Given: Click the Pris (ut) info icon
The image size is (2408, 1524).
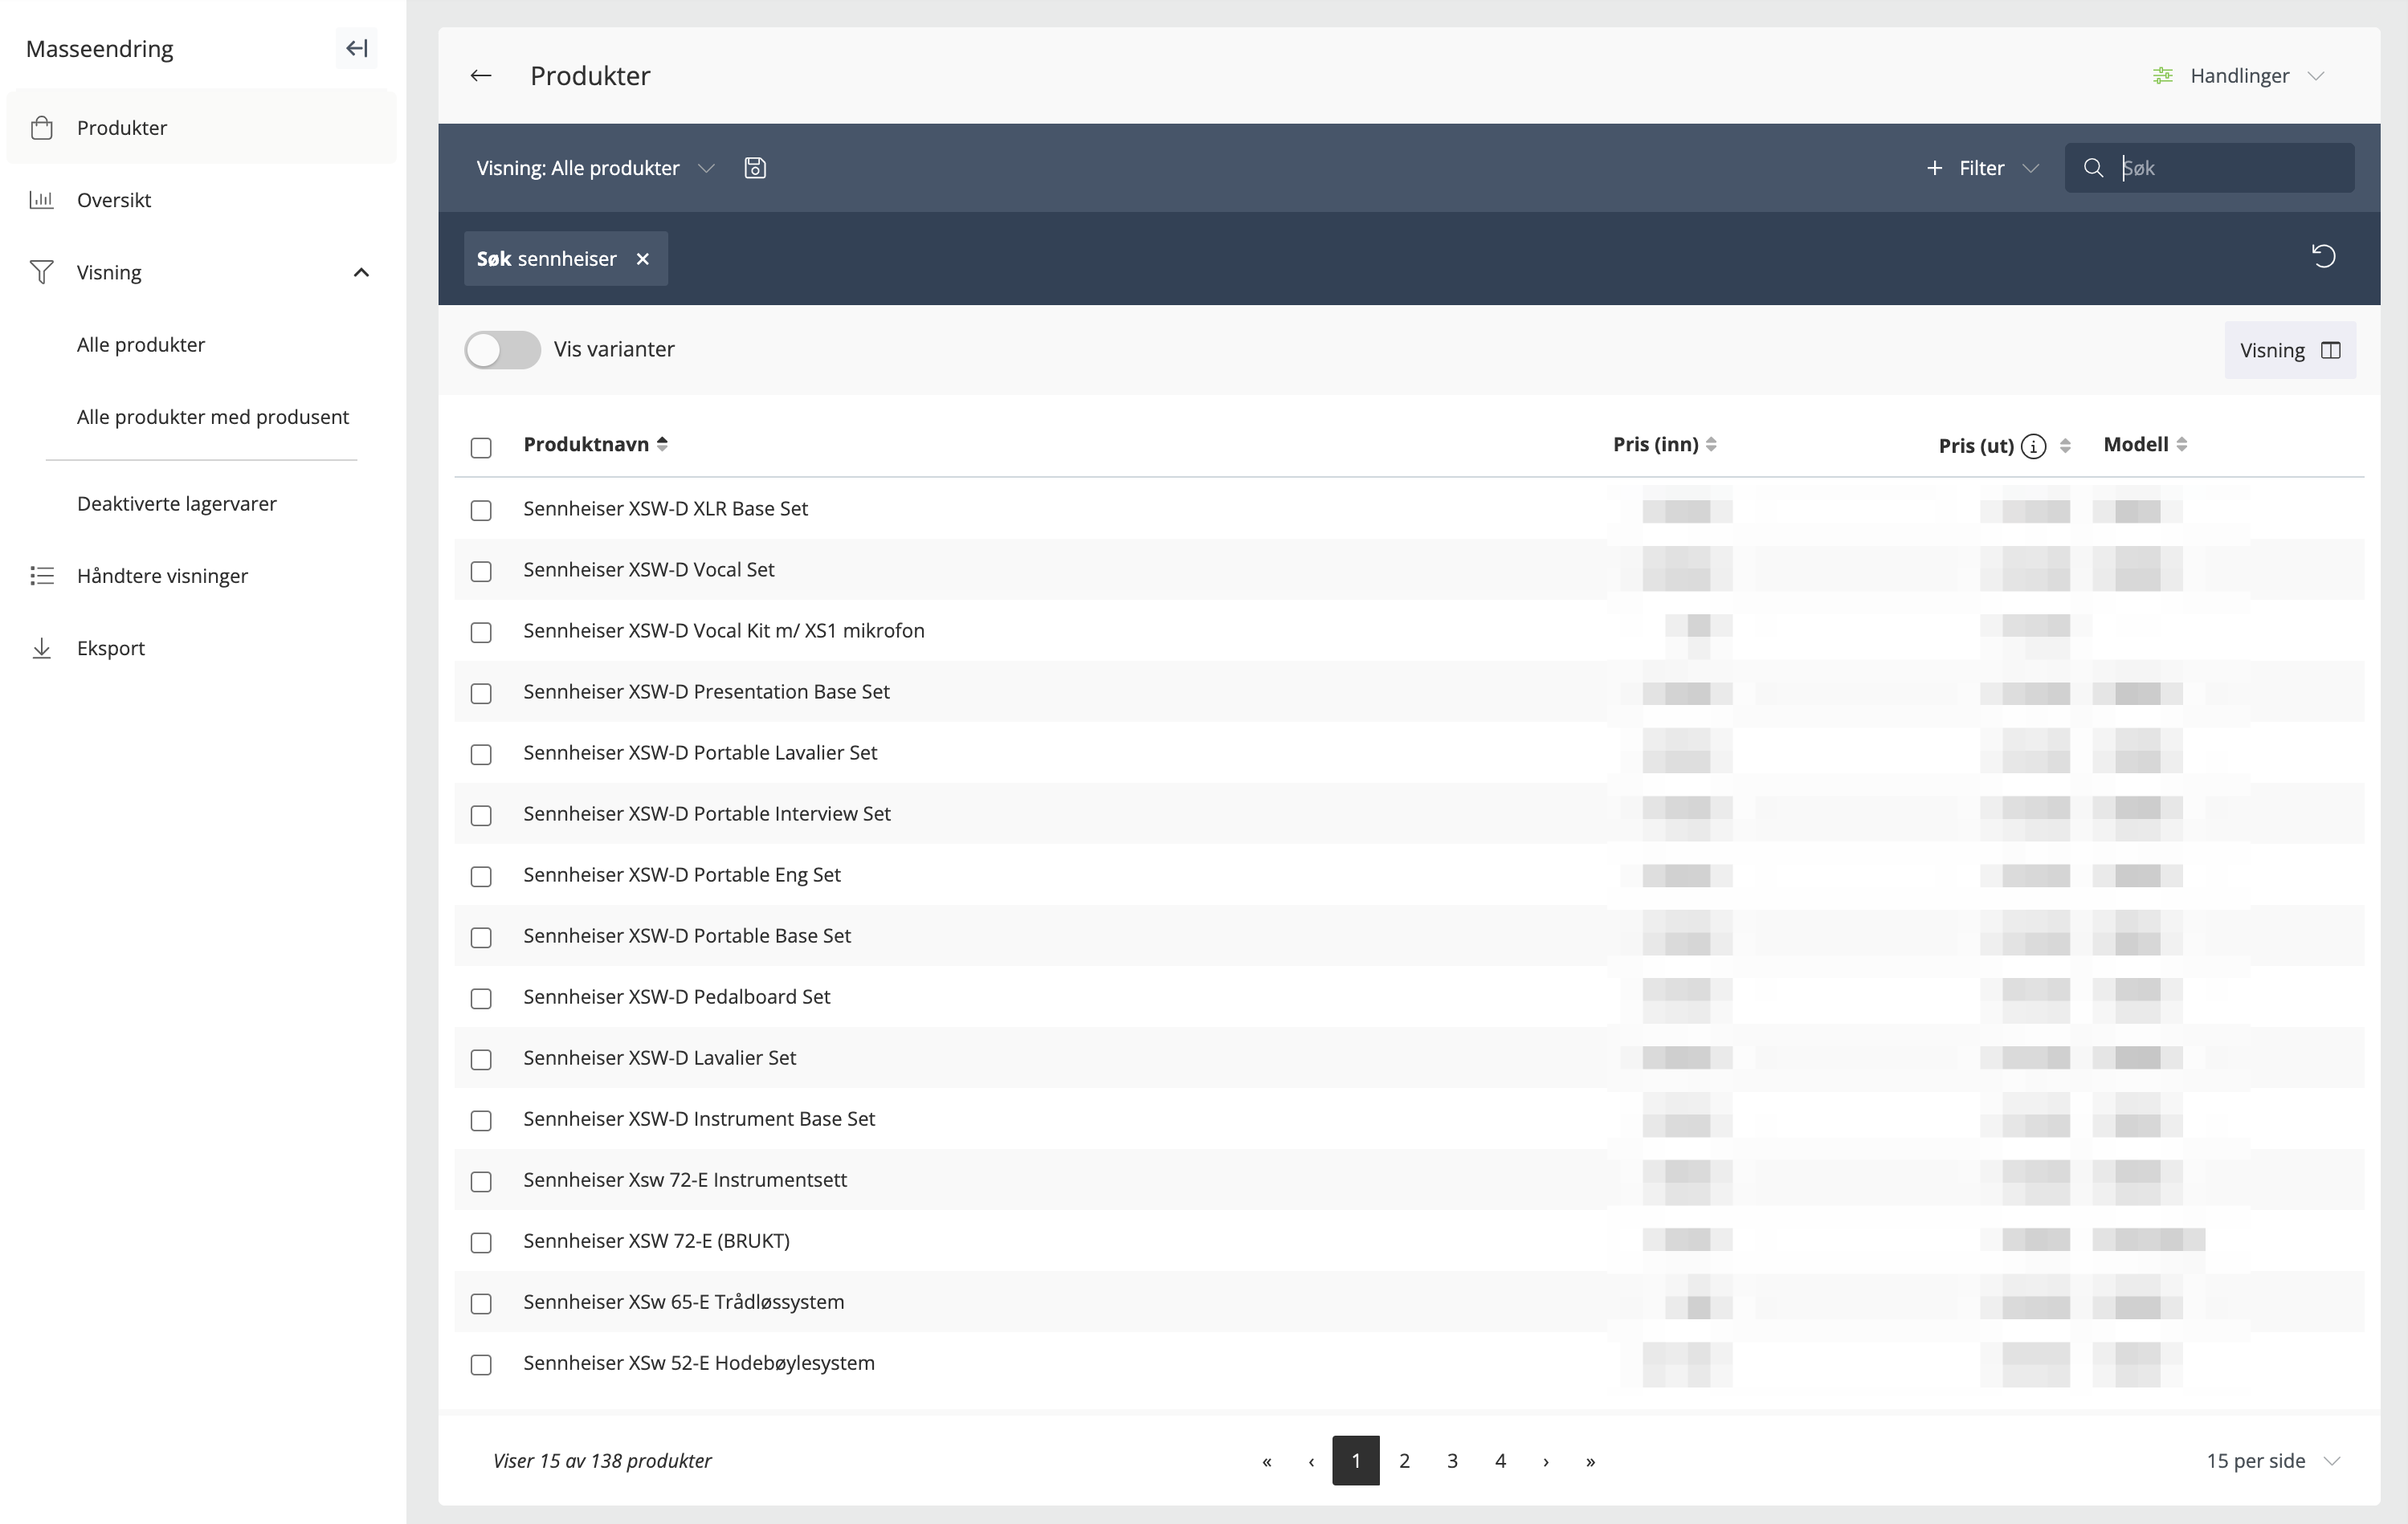Looking at the screenshot, I should pos(2033,446).
